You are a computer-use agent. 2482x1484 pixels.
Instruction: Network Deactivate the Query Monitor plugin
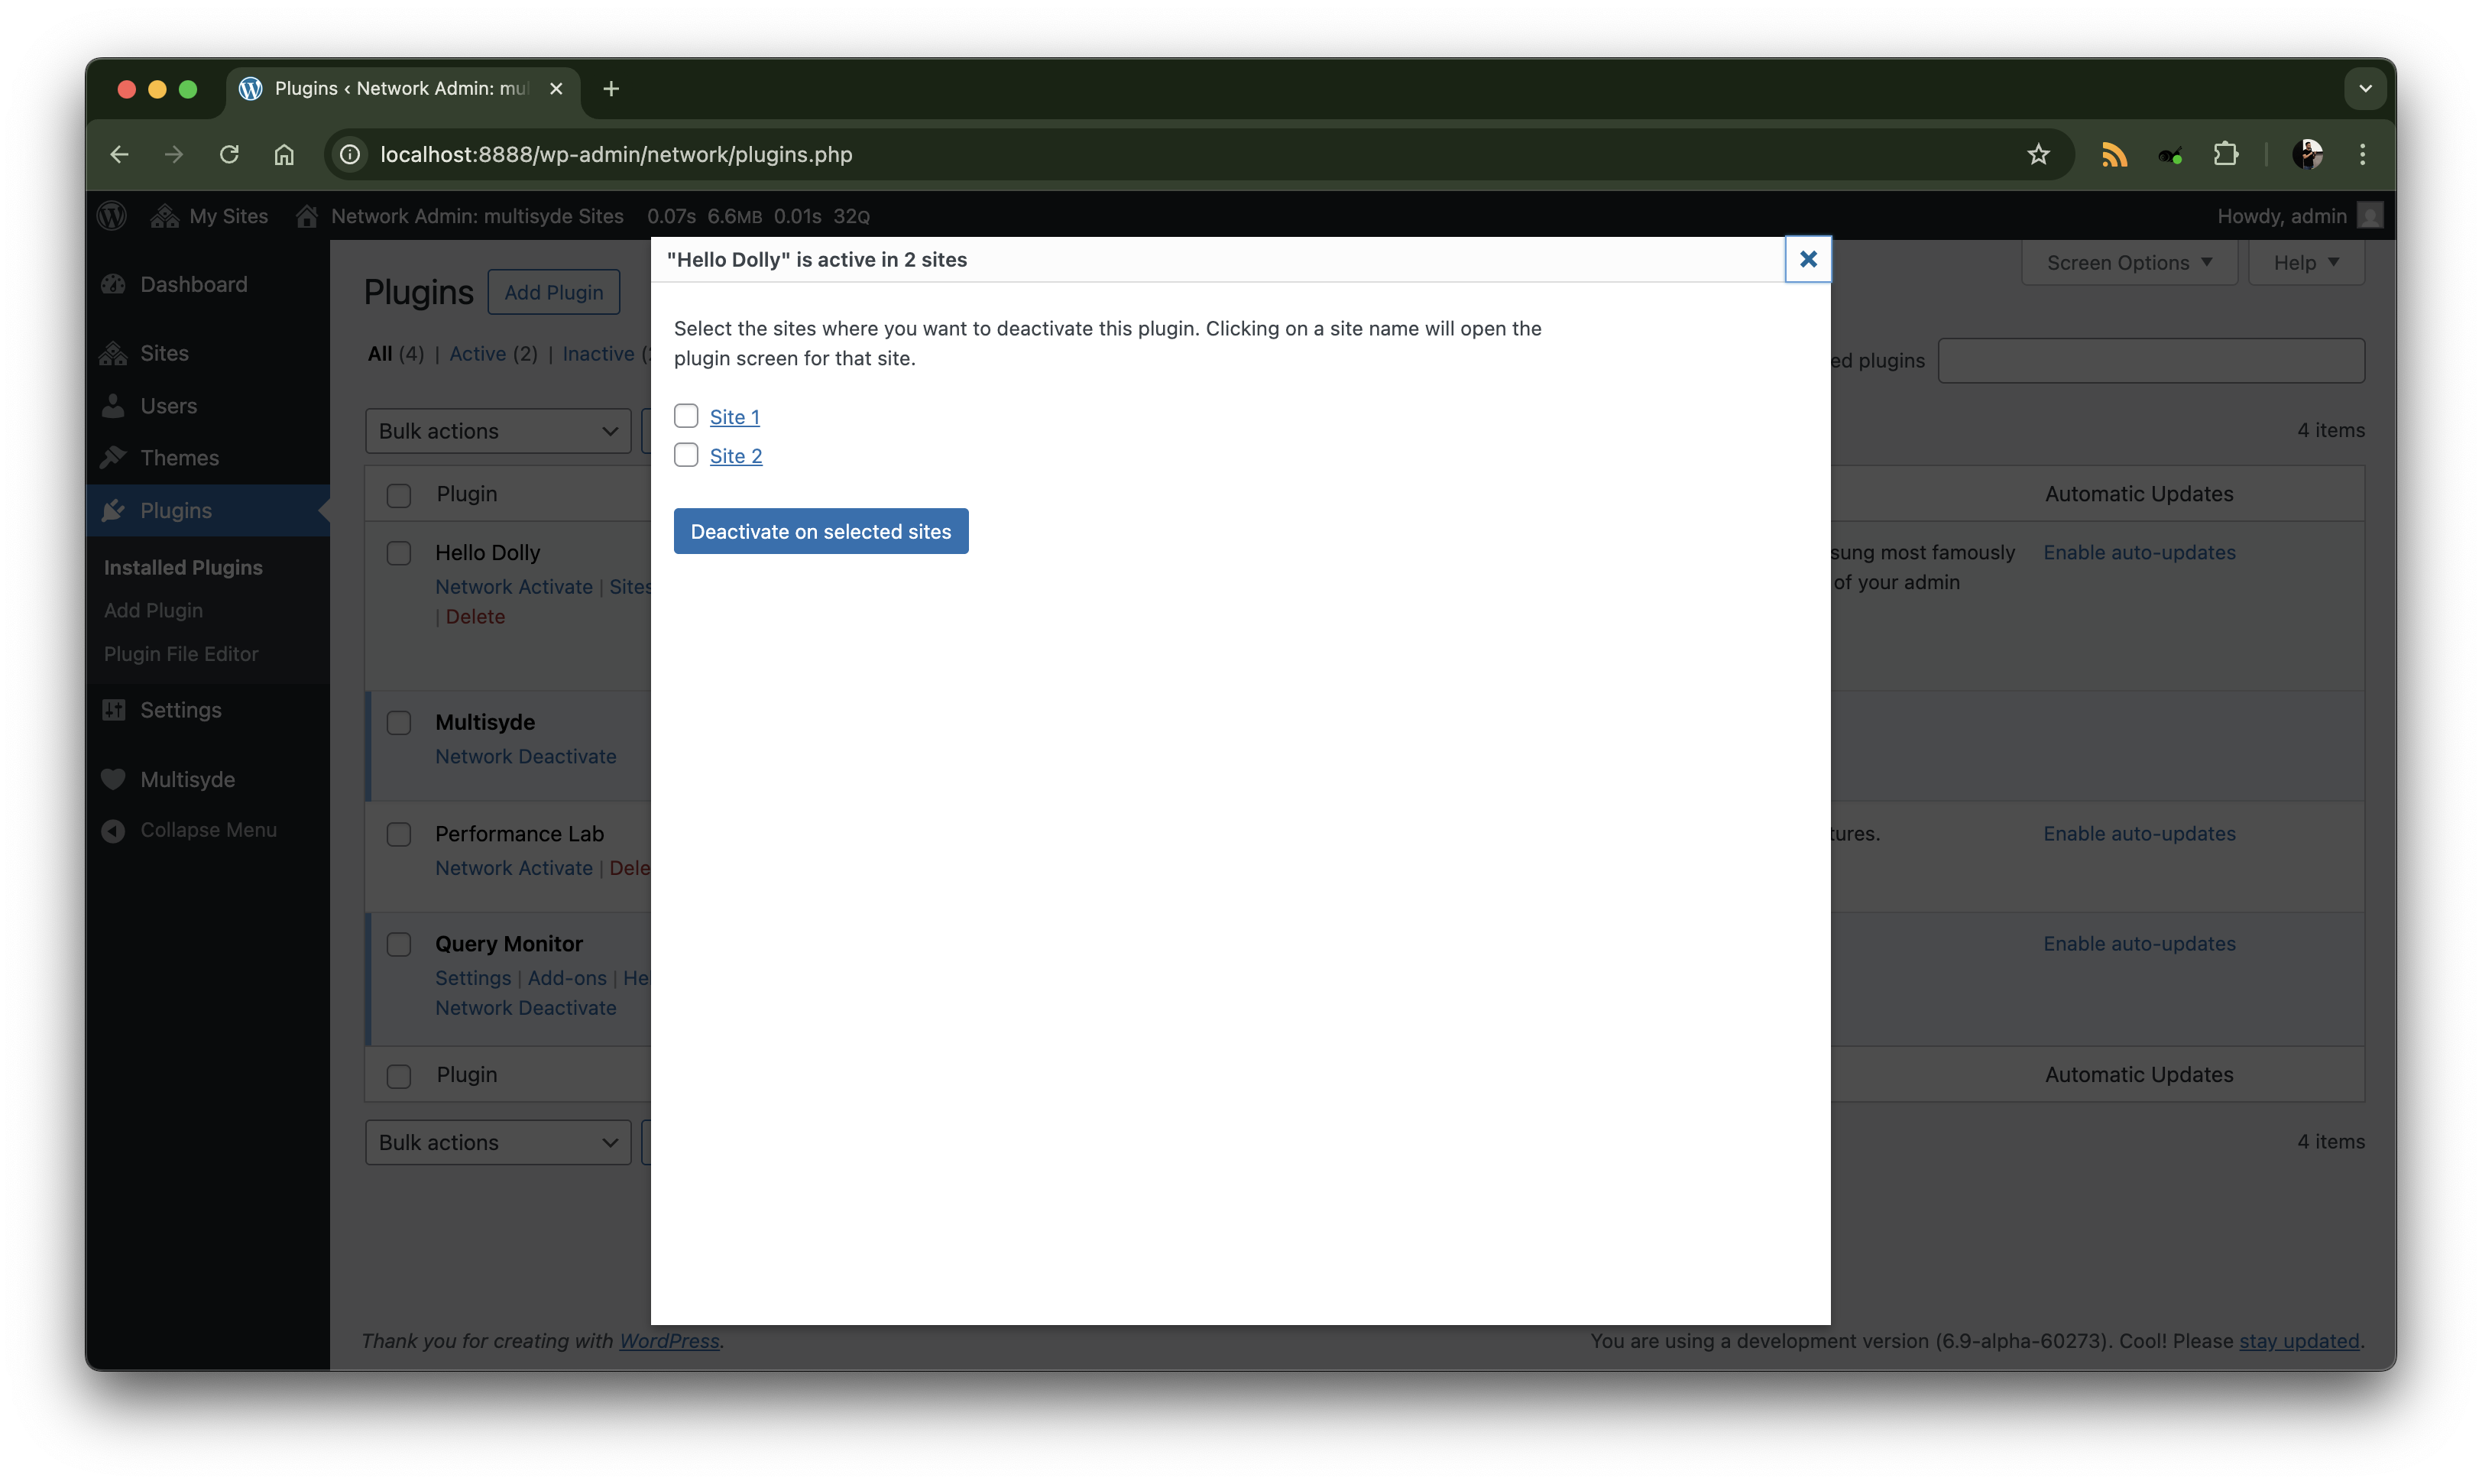pos(526,1008)
